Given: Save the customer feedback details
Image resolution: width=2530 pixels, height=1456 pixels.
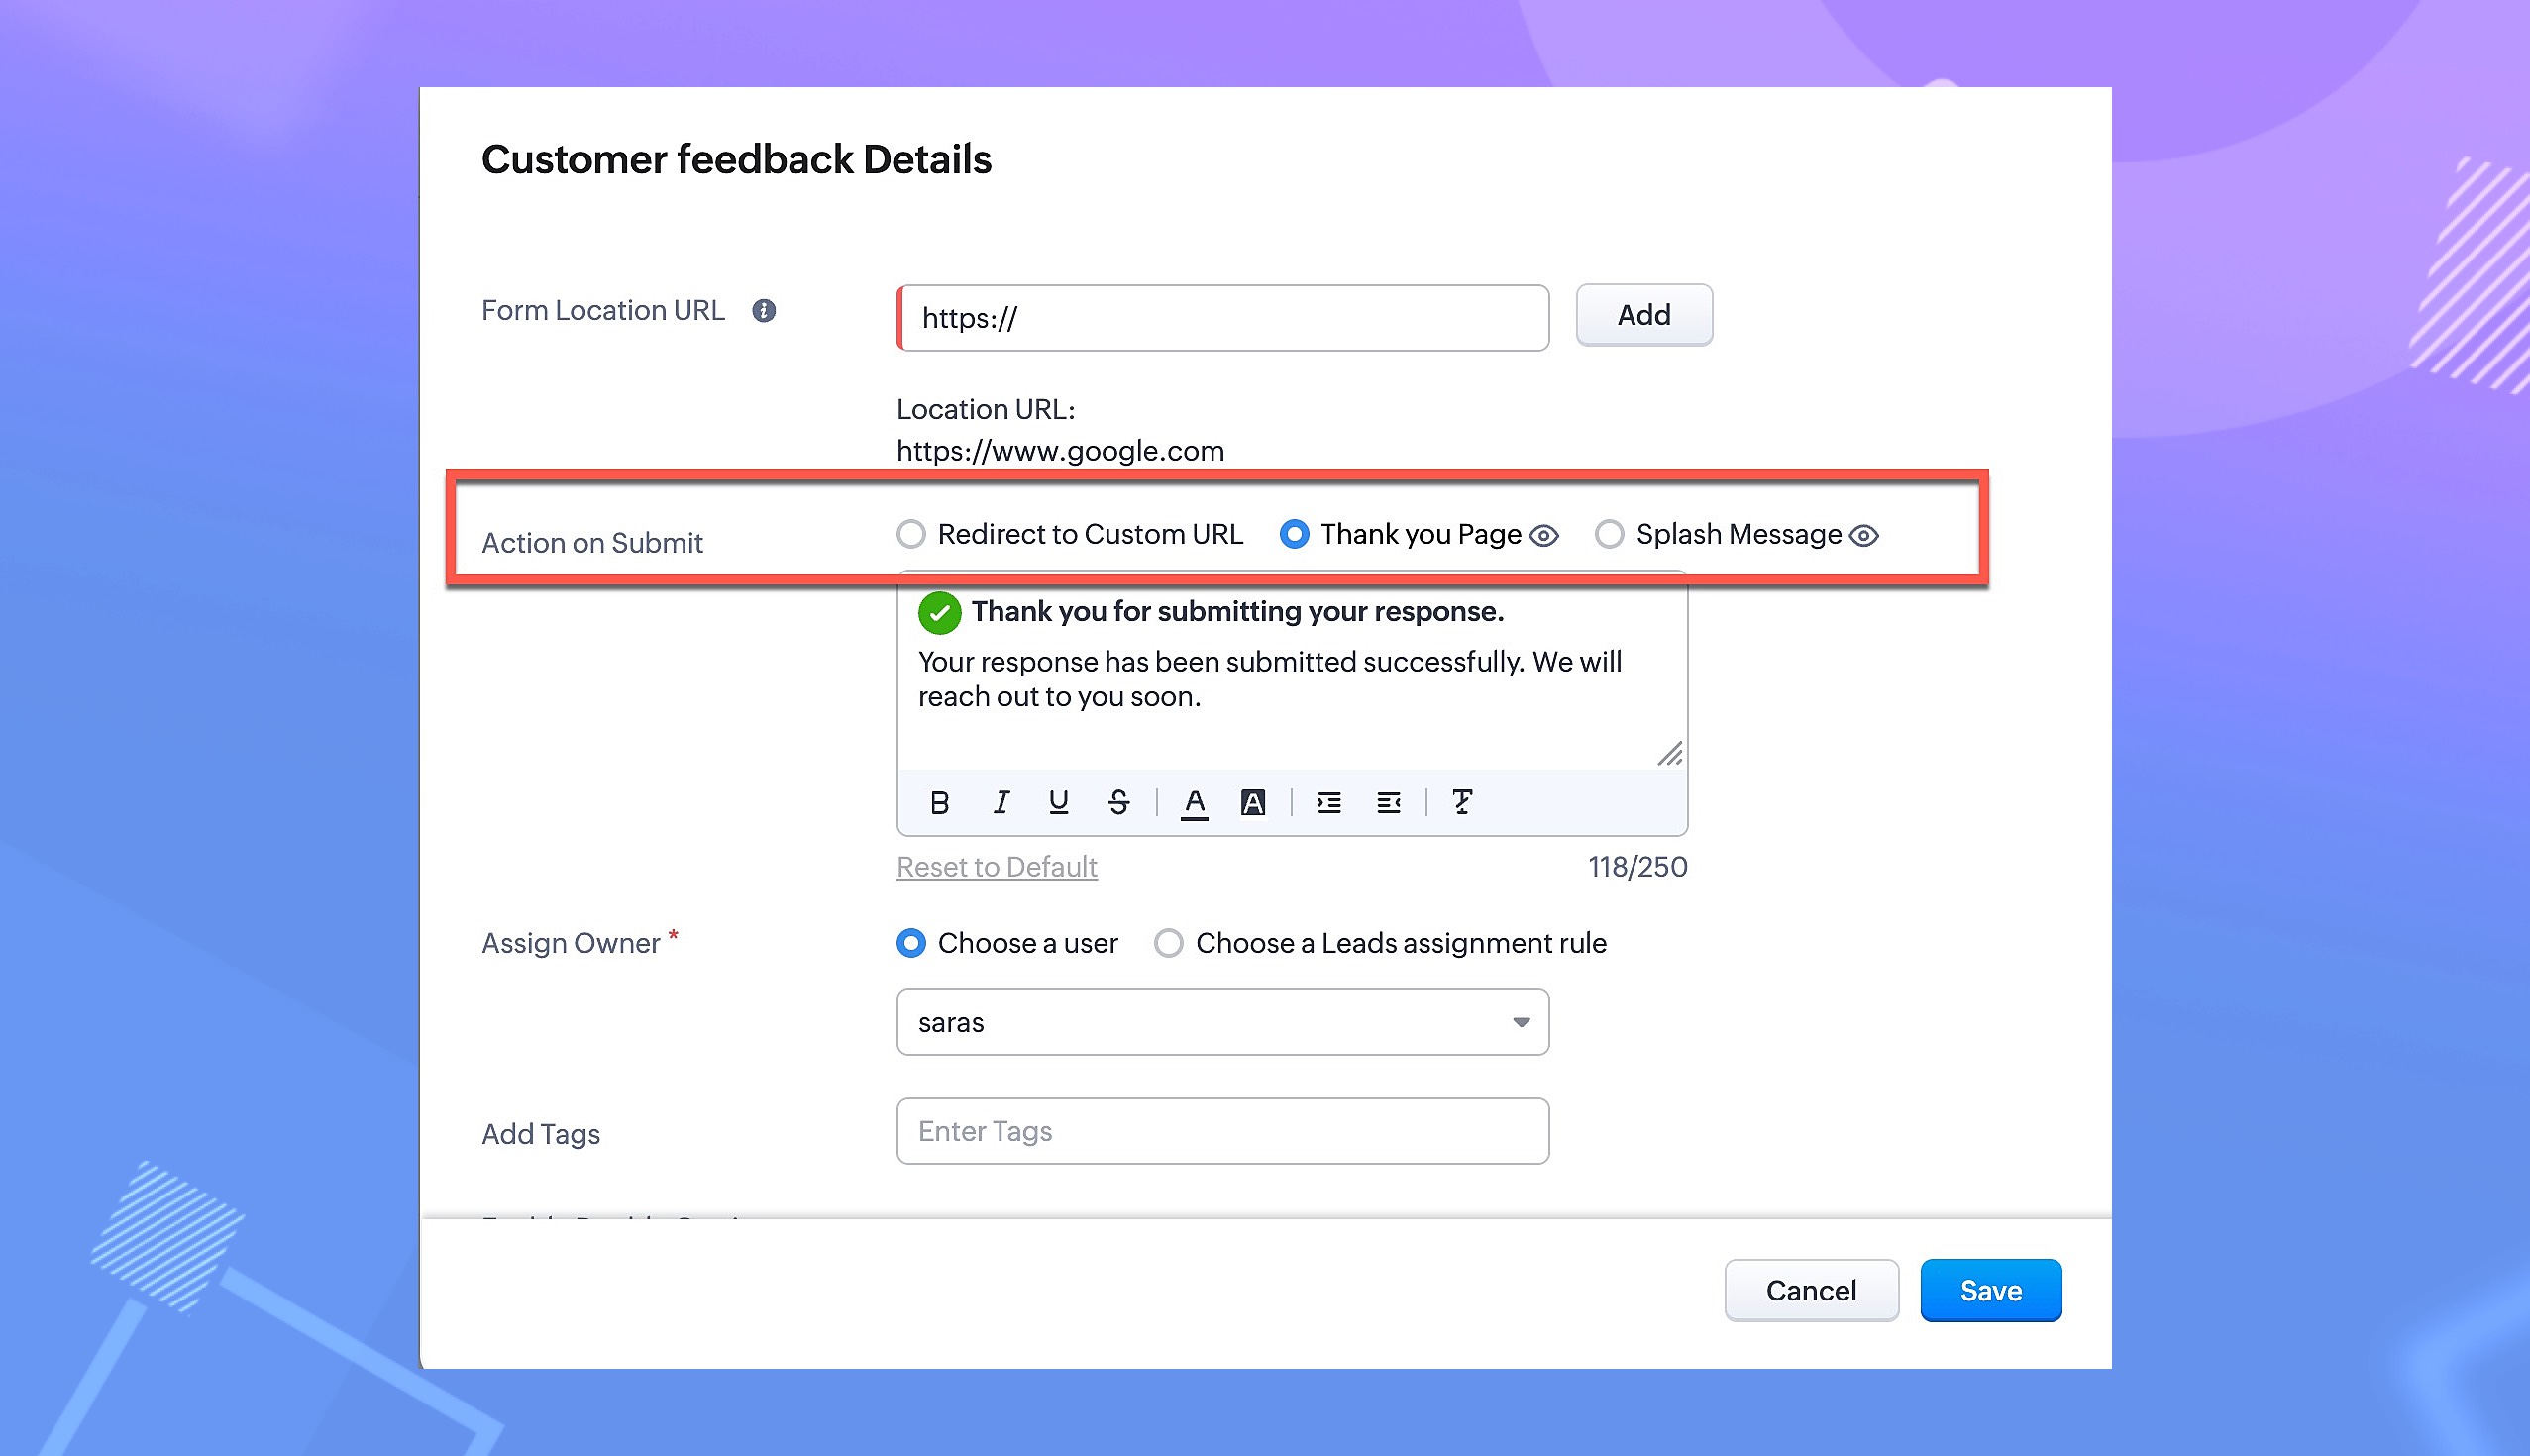Looking at the screenshot, I should pos(1990,1290).
